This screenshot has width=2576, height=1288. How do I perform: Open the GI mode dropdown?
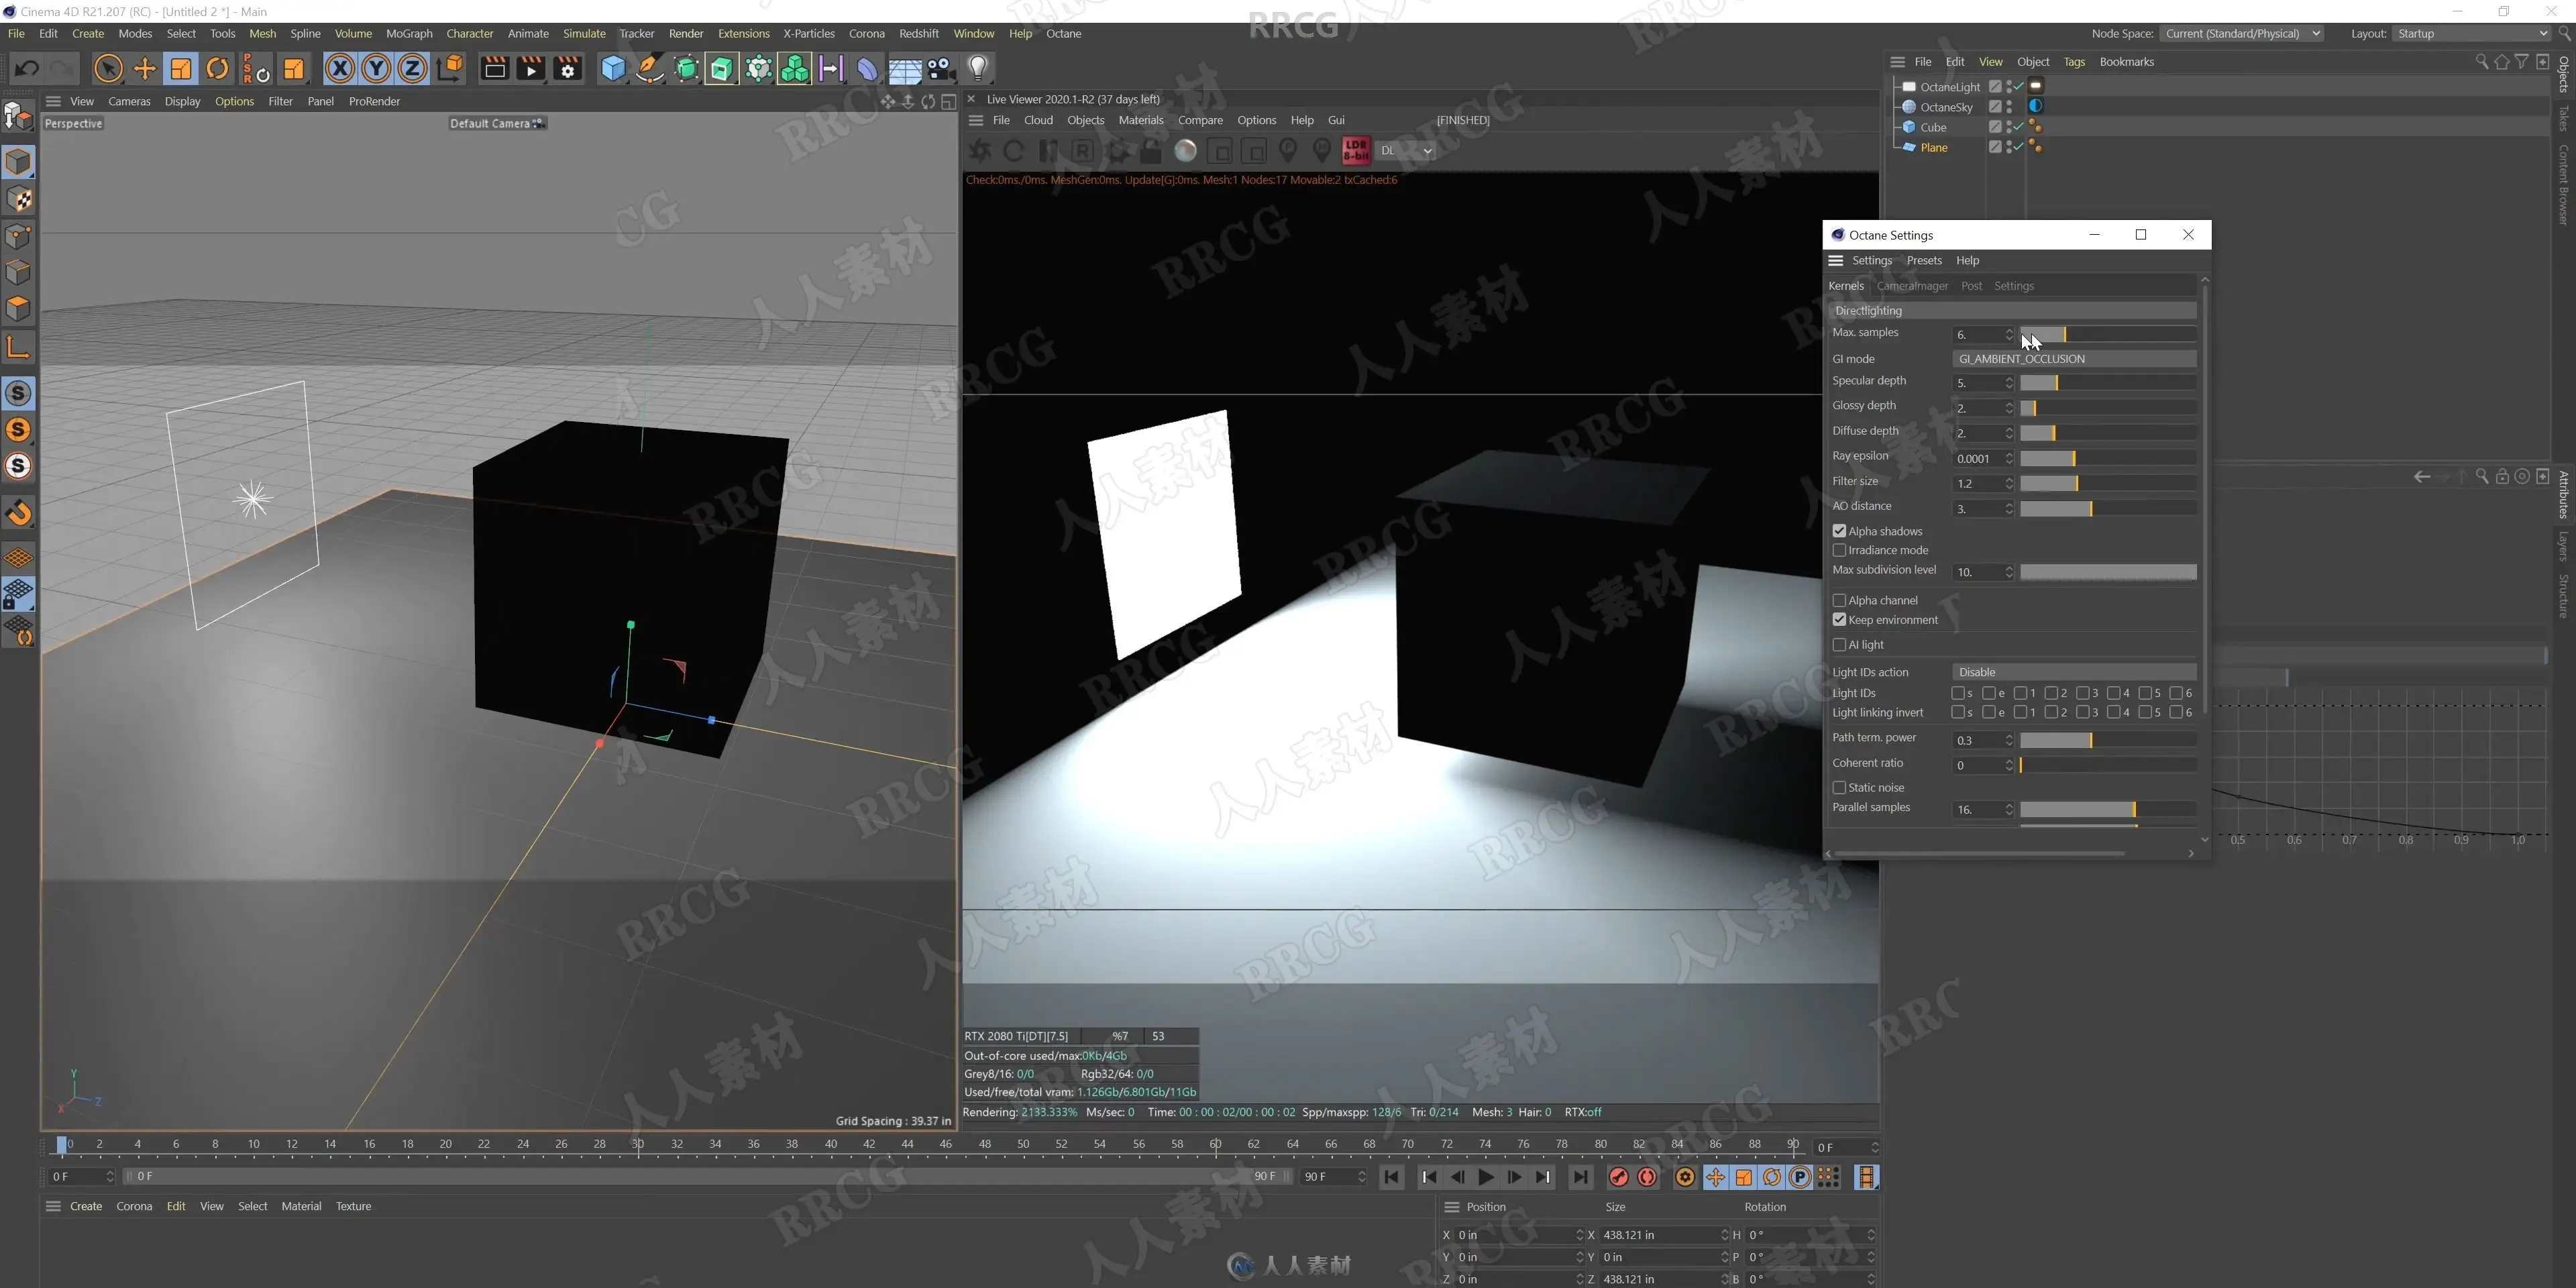pyautogui.click(x=2073, y=358)
